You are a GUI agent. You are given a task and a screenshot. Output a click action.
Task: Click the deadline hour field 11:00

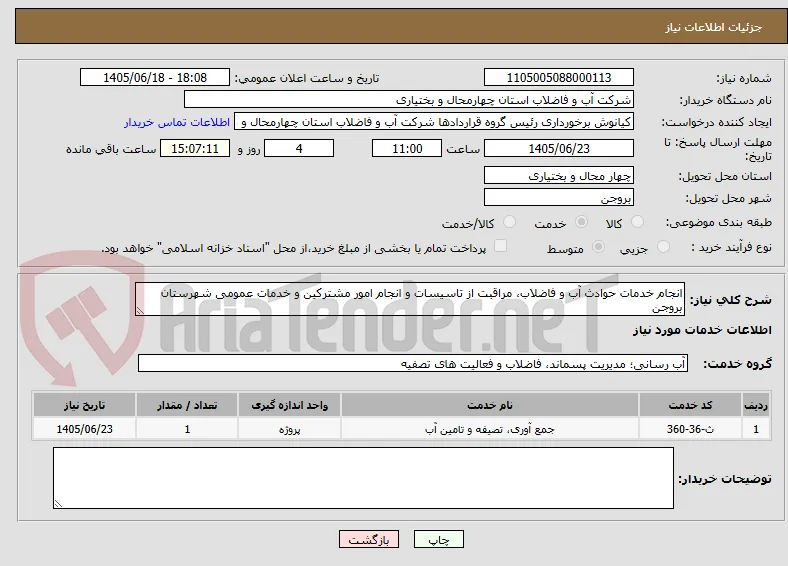click(x=407, y=148)
